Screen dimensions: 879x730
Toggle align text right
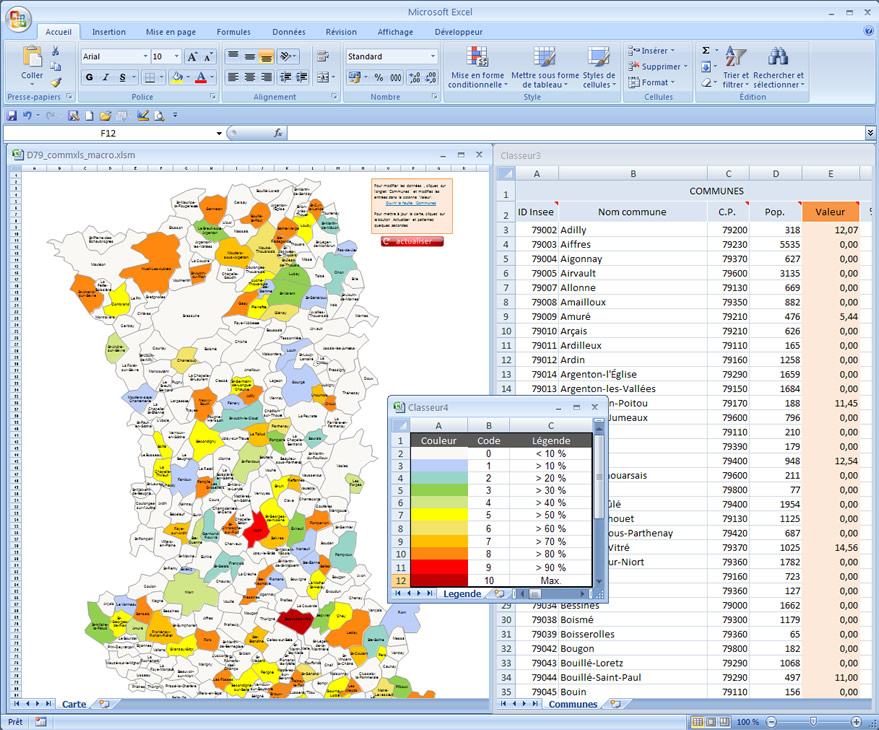[266, 77]
